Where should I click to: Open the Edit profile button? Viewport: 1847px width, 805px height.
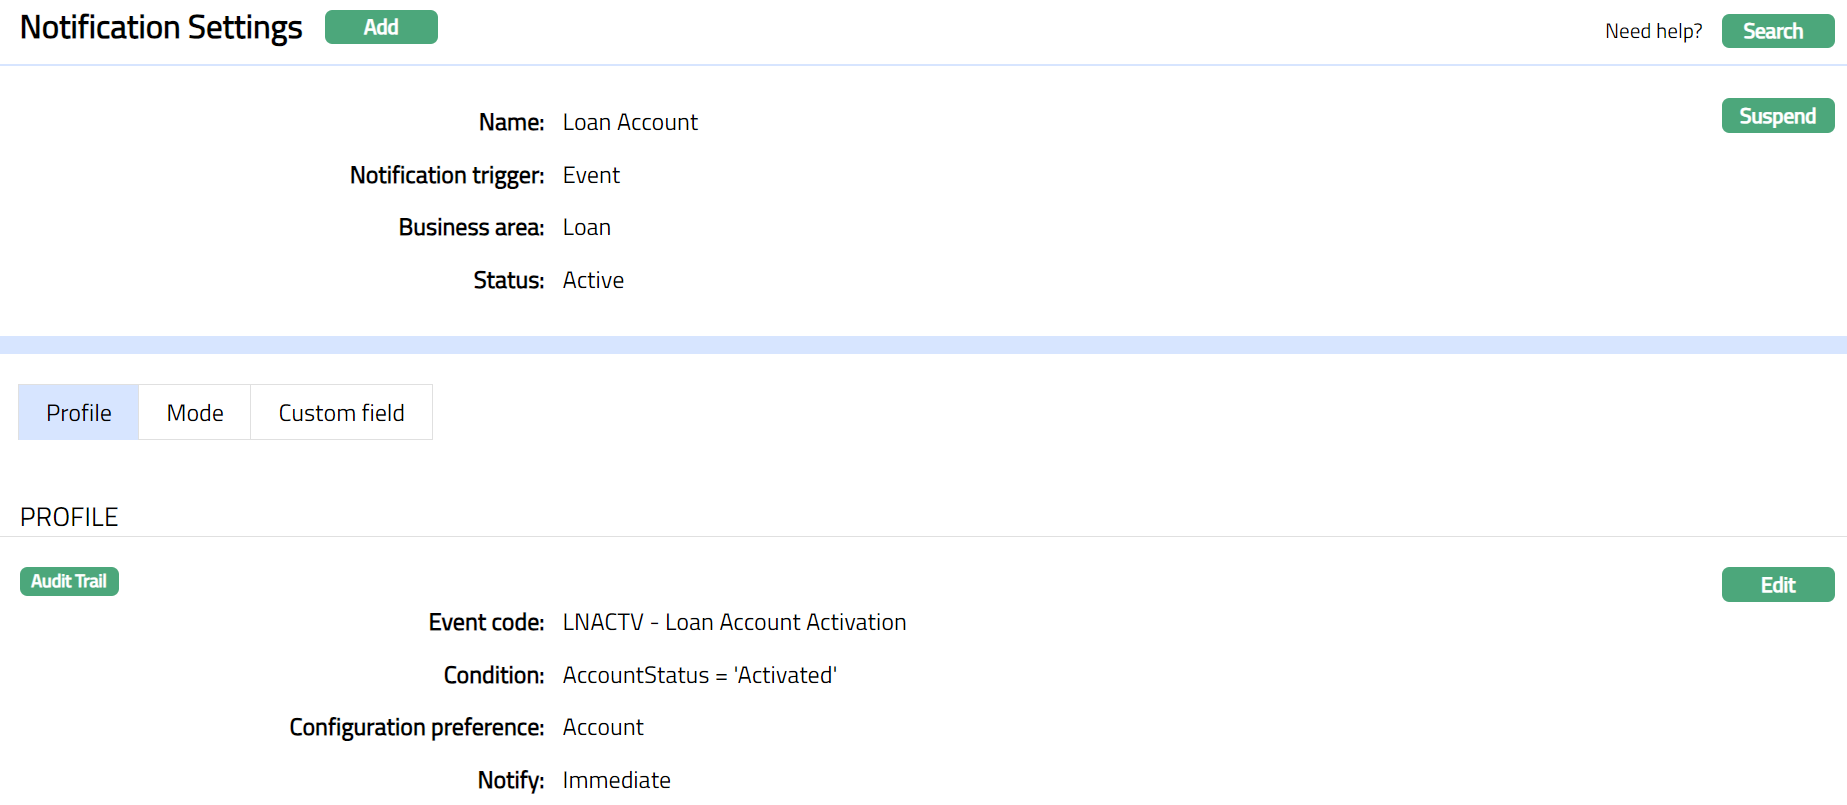pyautogui.click(x=1777, y=585)
